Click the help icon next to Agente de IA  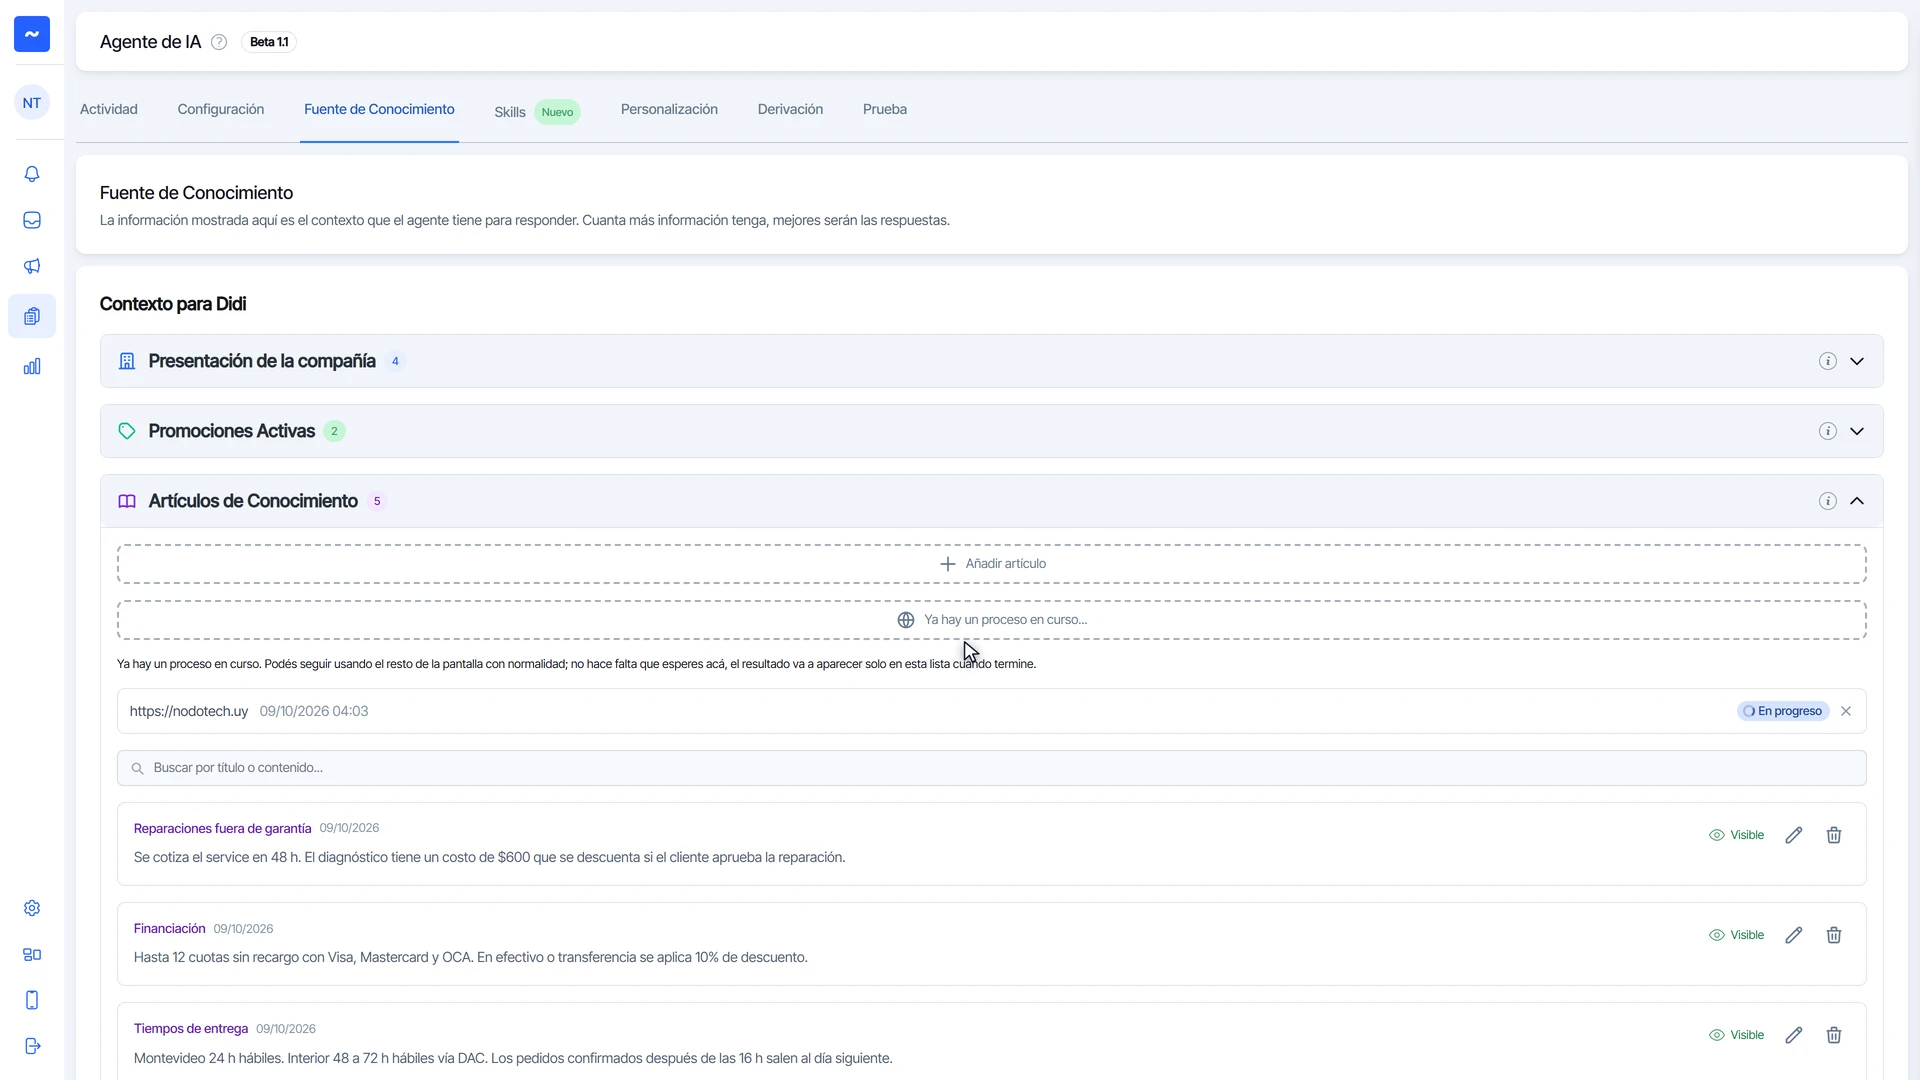(219, 42)
